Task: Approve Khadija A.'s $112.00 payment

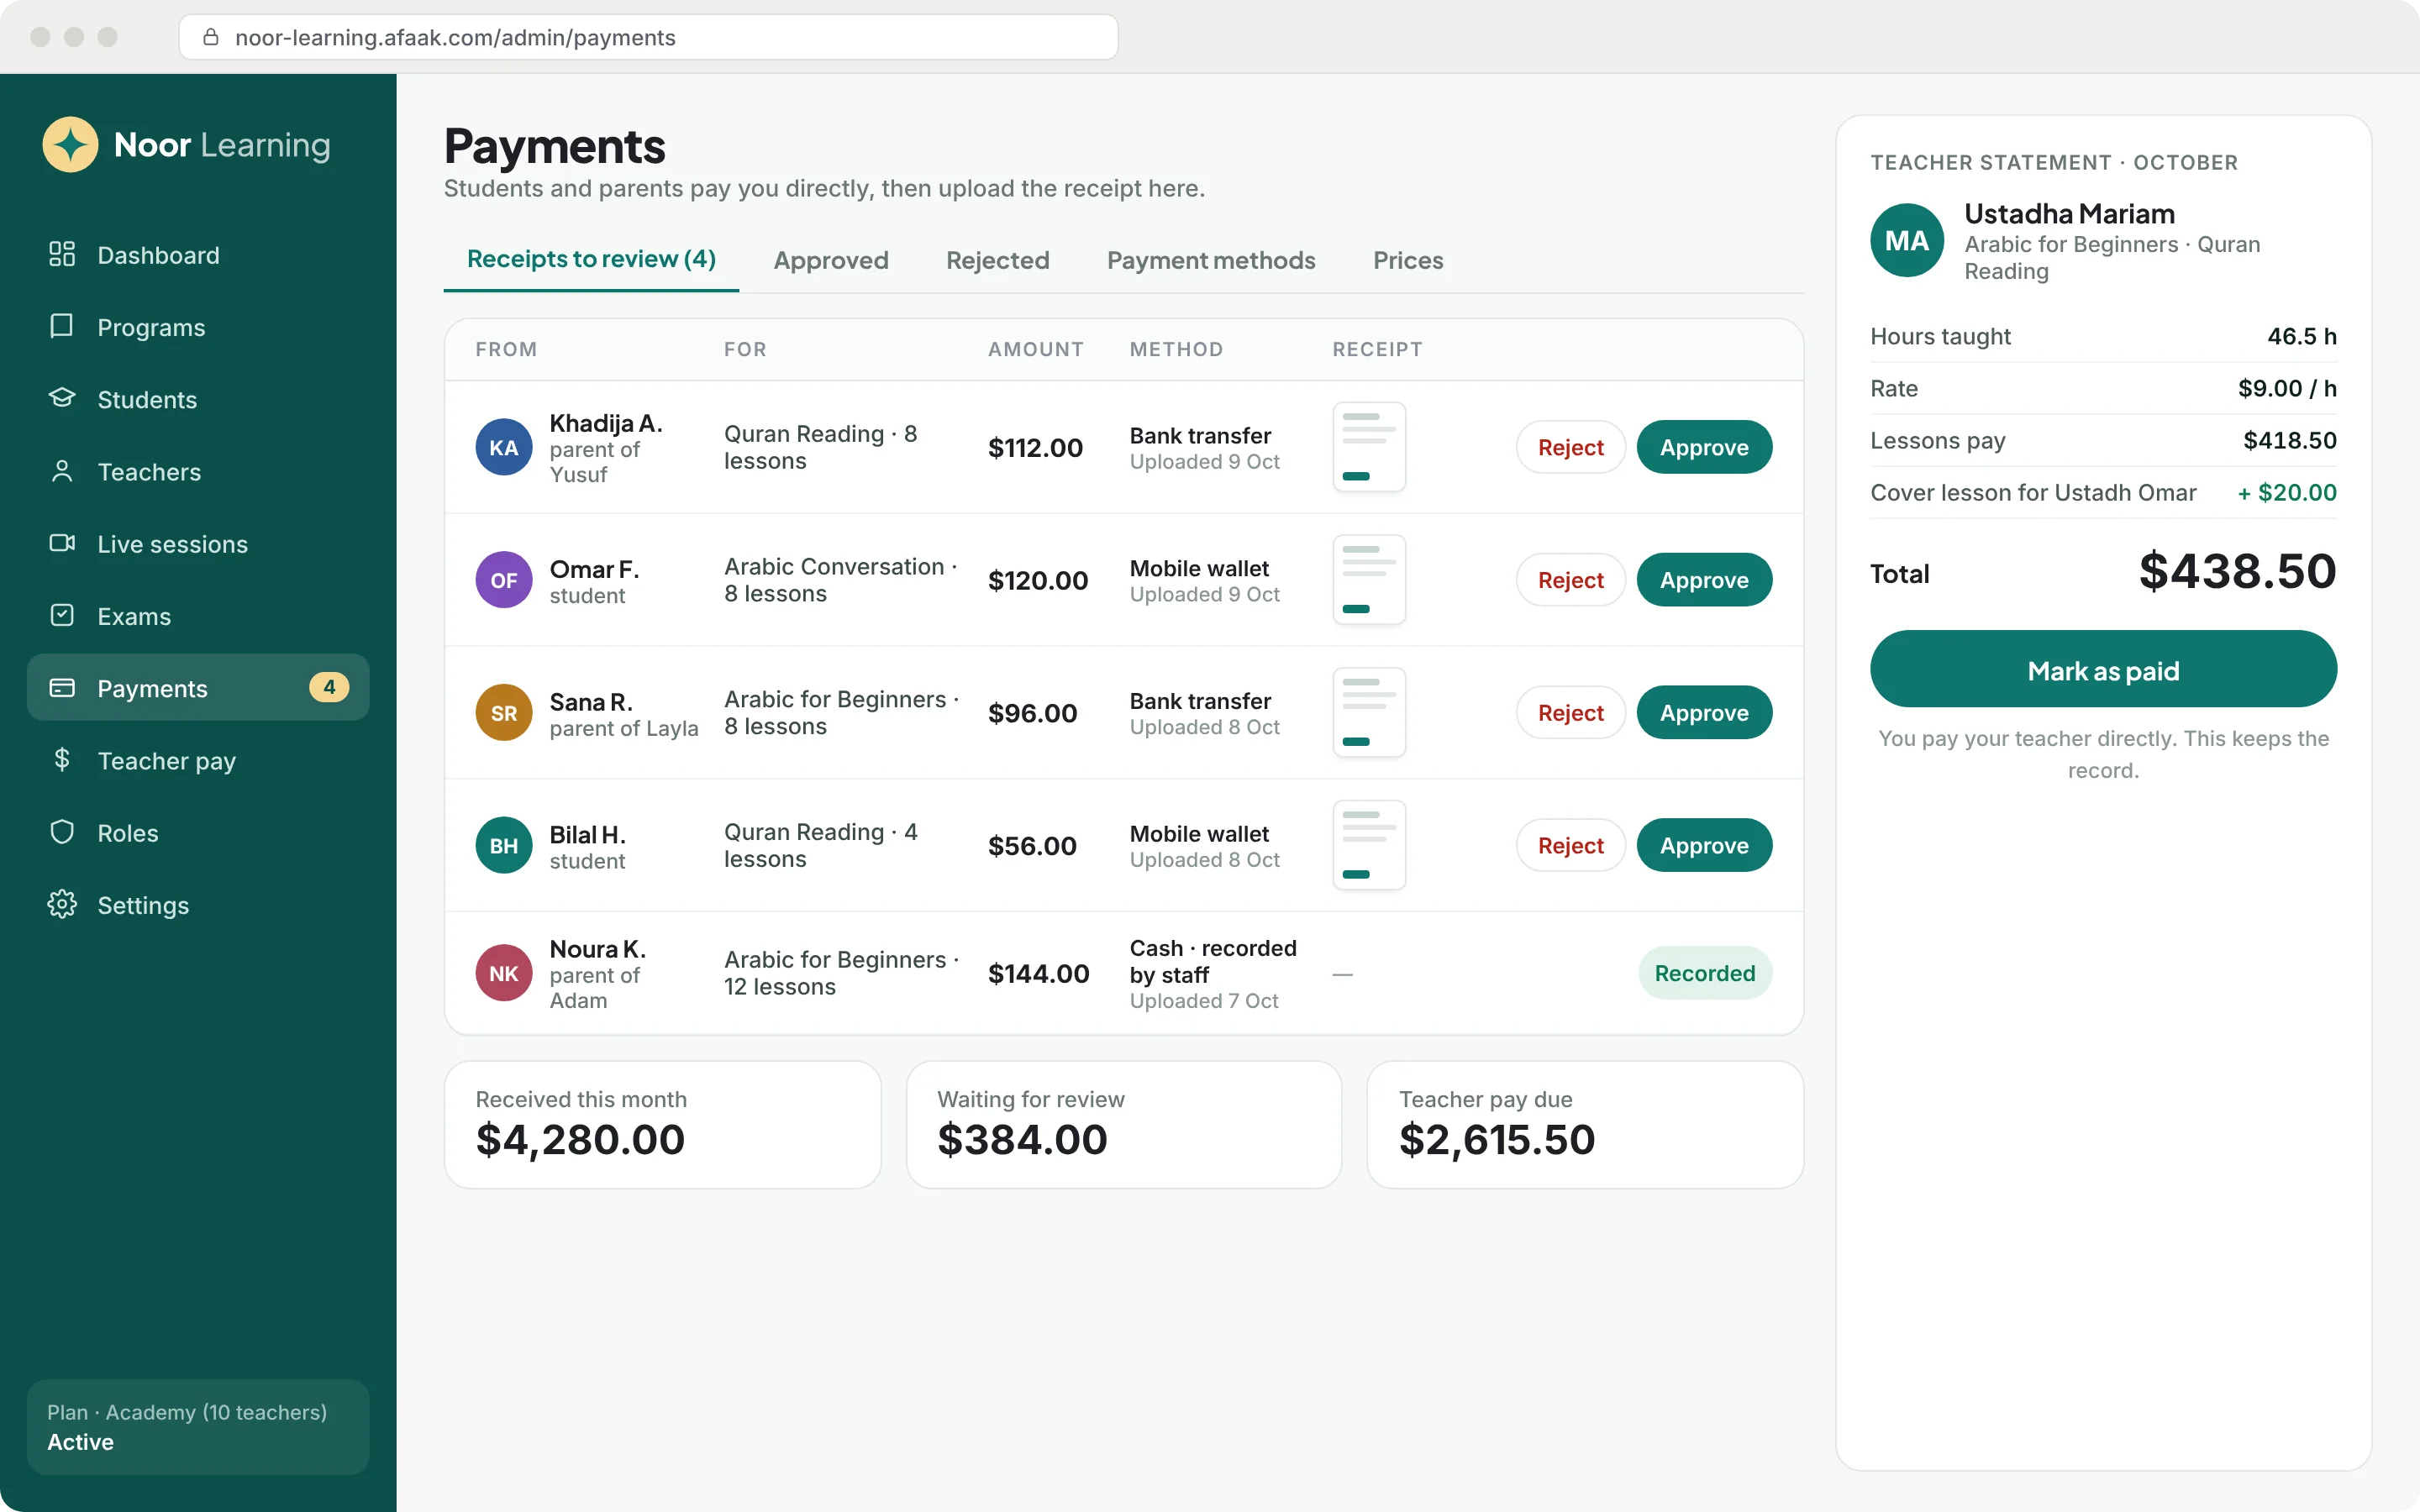Action: click(x=1704, y=447)
